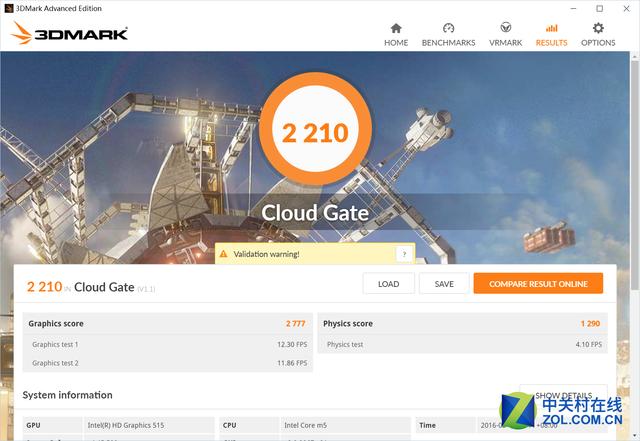Click the SAVE button
The image size is (640, 441).
[444, 283]
